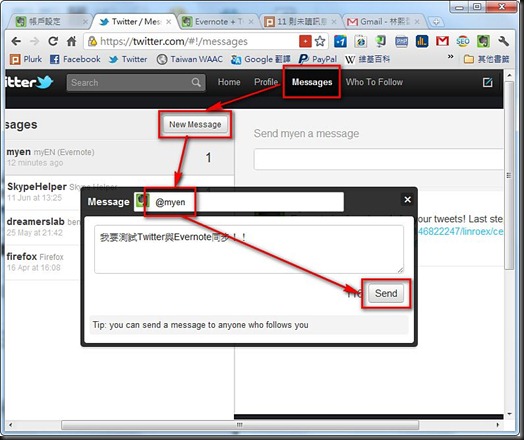Expand hidden bookmarks chevron
Viewport: 524px width, 440px height.
coord(450,57)
